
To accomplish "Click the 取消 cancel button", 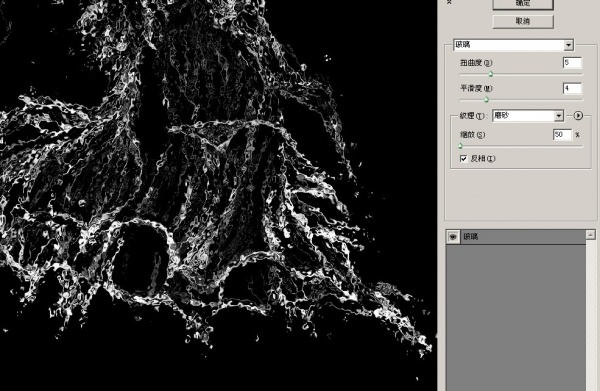I will (523, 21).
